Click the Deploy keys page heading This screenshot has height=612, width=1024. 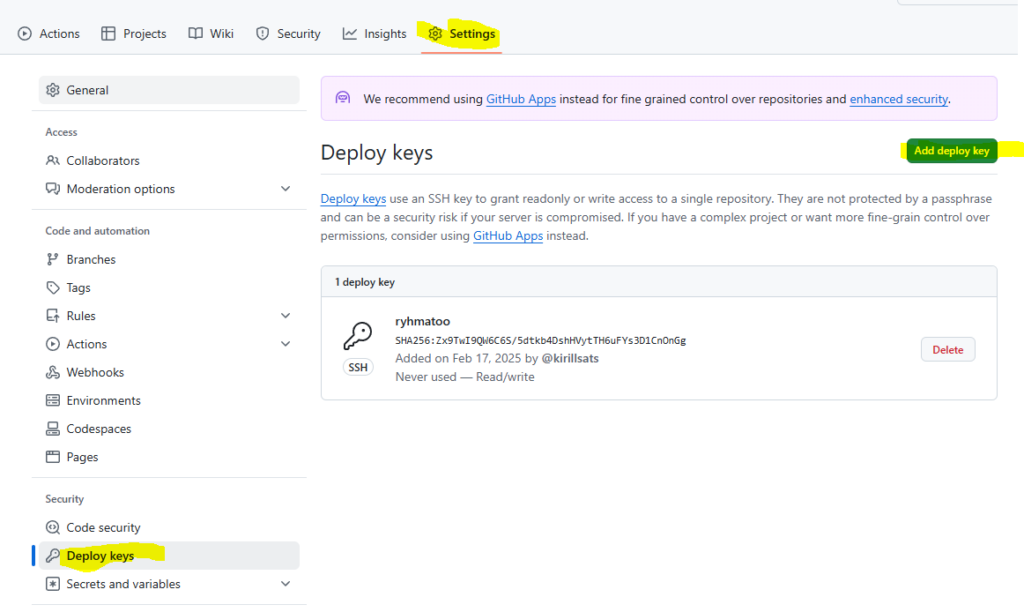point(376,153)
